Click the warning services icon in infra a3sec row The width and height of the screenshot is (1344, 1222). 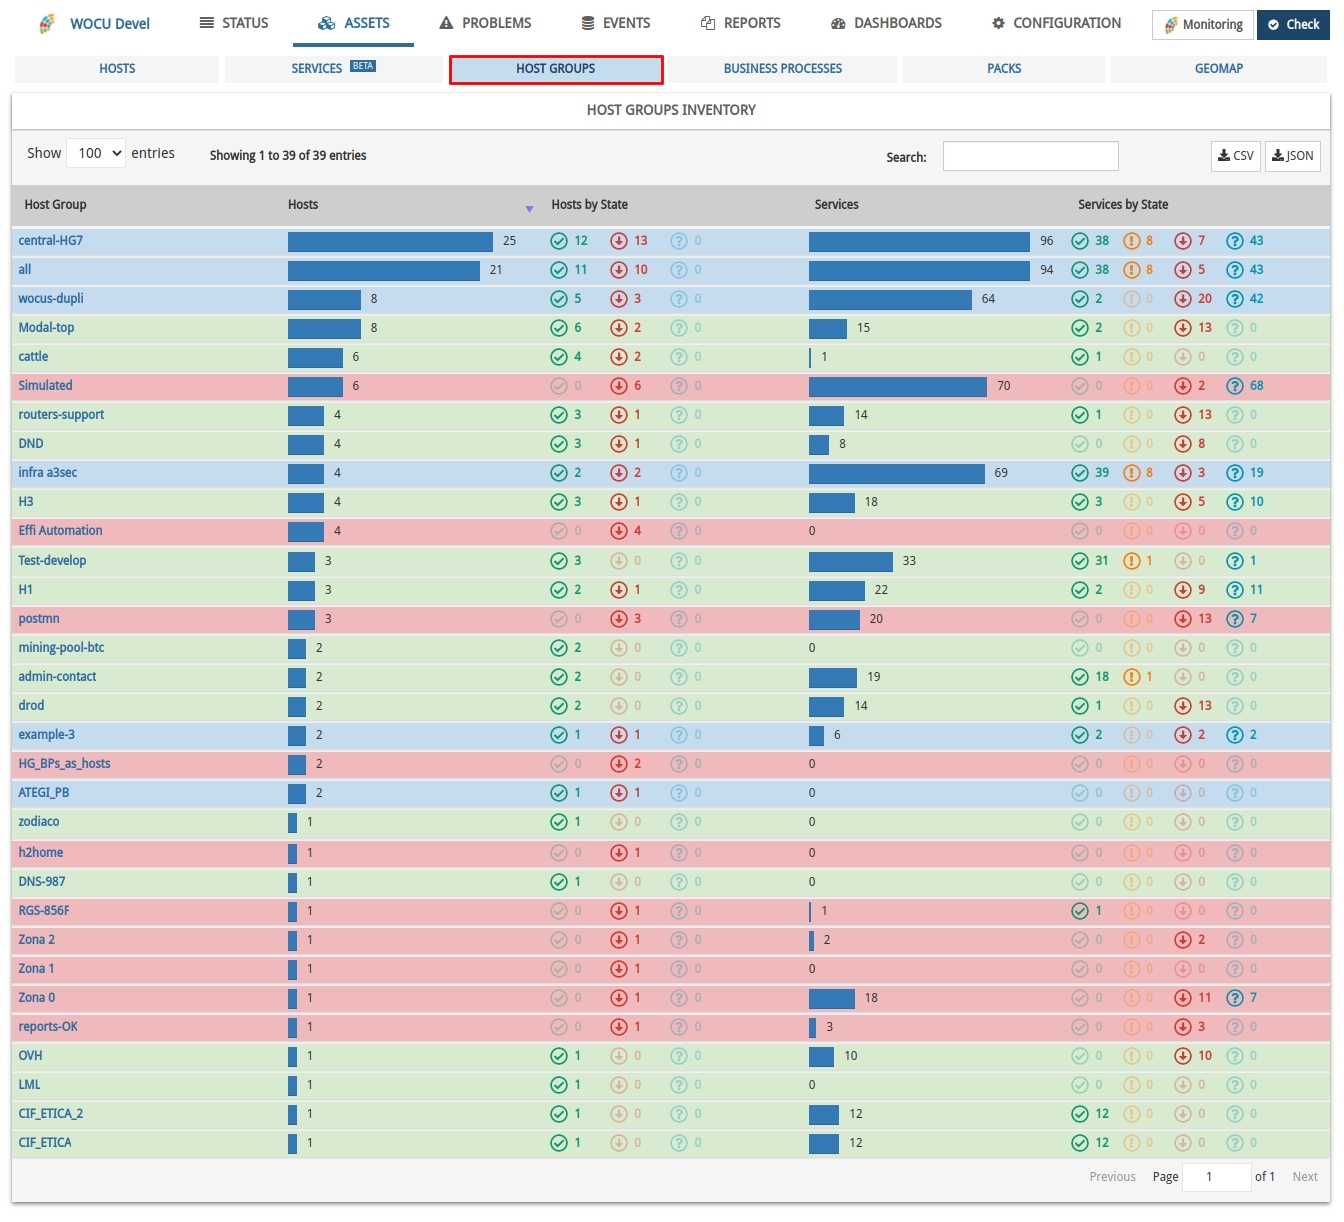click(x=1132, y=473)
